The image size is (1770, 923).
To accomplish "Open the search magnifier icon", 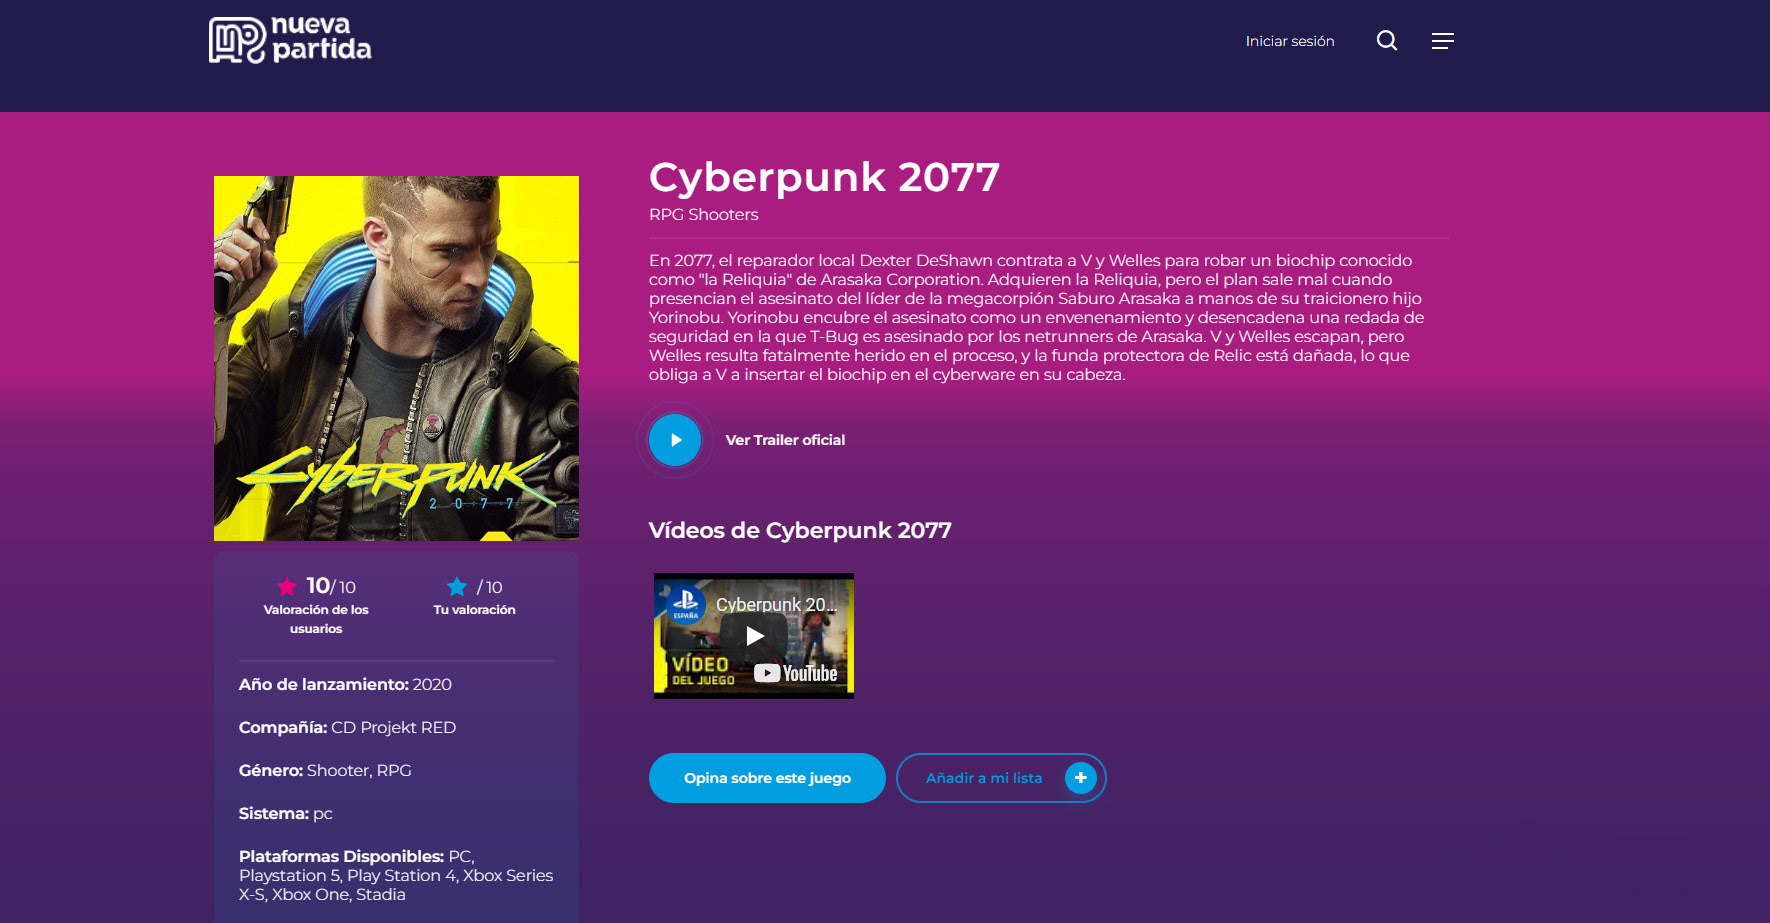I will click(1387, 41).
